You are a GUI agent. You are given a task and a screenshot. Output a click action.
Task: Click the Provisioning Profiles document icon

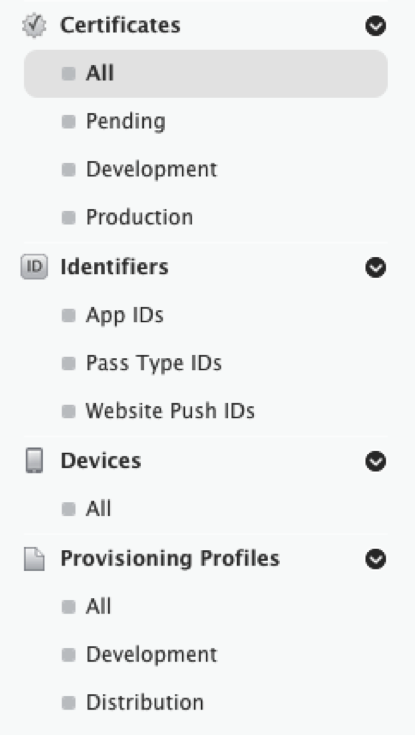tap(34, 559)
